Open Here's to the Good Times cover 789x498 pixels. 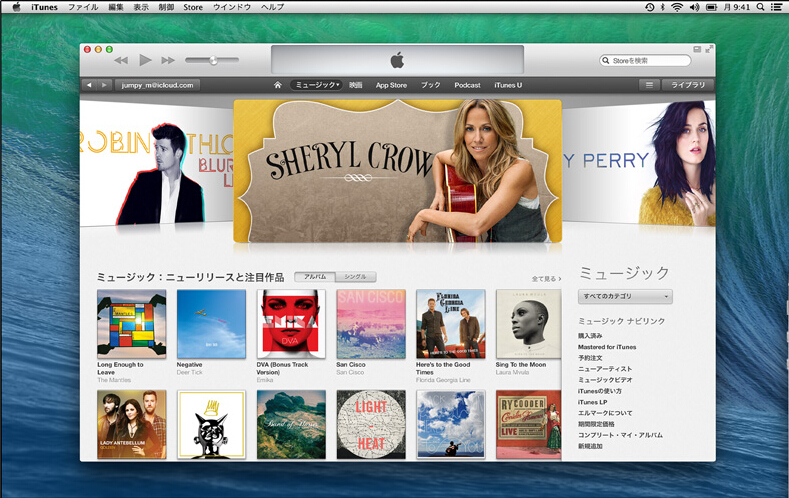451,324
